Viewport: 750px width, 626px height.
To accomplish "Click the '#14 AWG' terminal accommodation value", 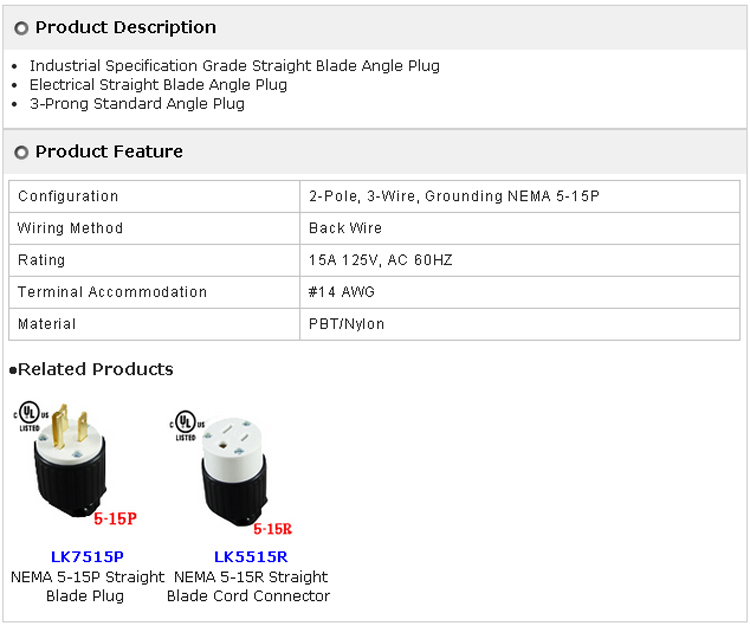I will pyautogui.click(x=342, y=293).
